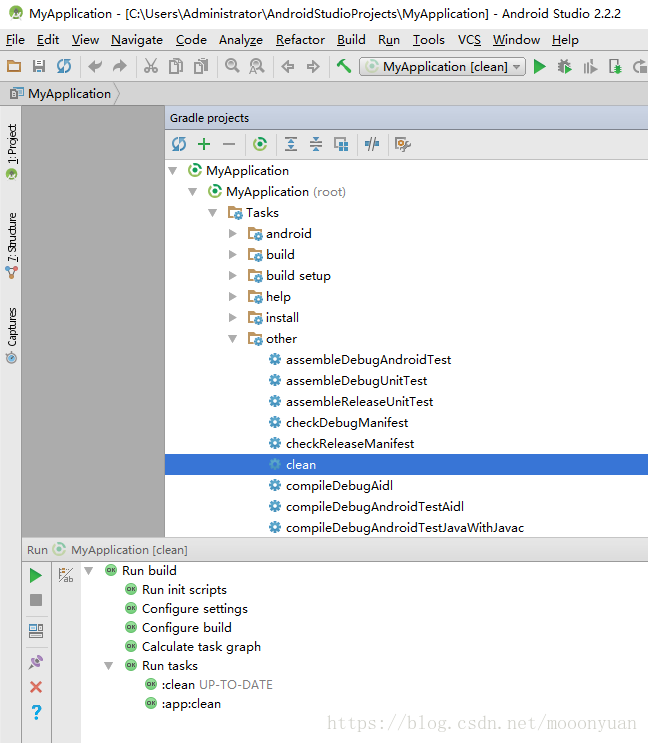Click the minus icon to detach Gradle project
Image resolution: width=648 pixels, height=743 pixels.
229,144
